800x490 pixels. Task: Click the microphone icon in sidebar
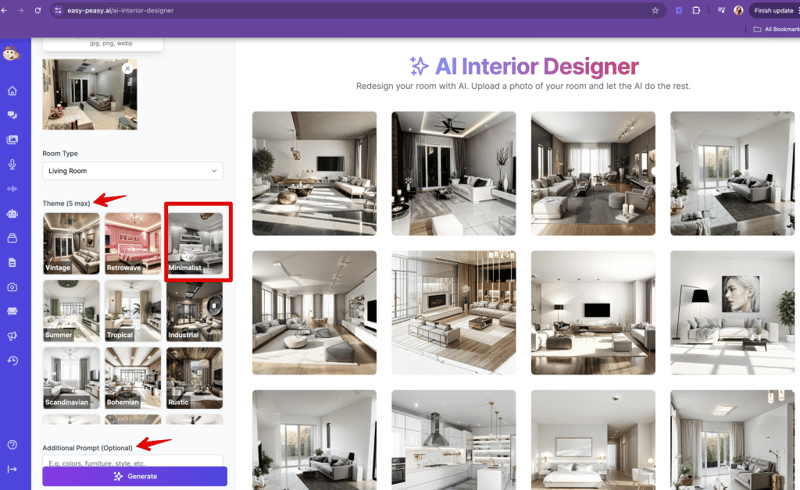coord(13,164)
